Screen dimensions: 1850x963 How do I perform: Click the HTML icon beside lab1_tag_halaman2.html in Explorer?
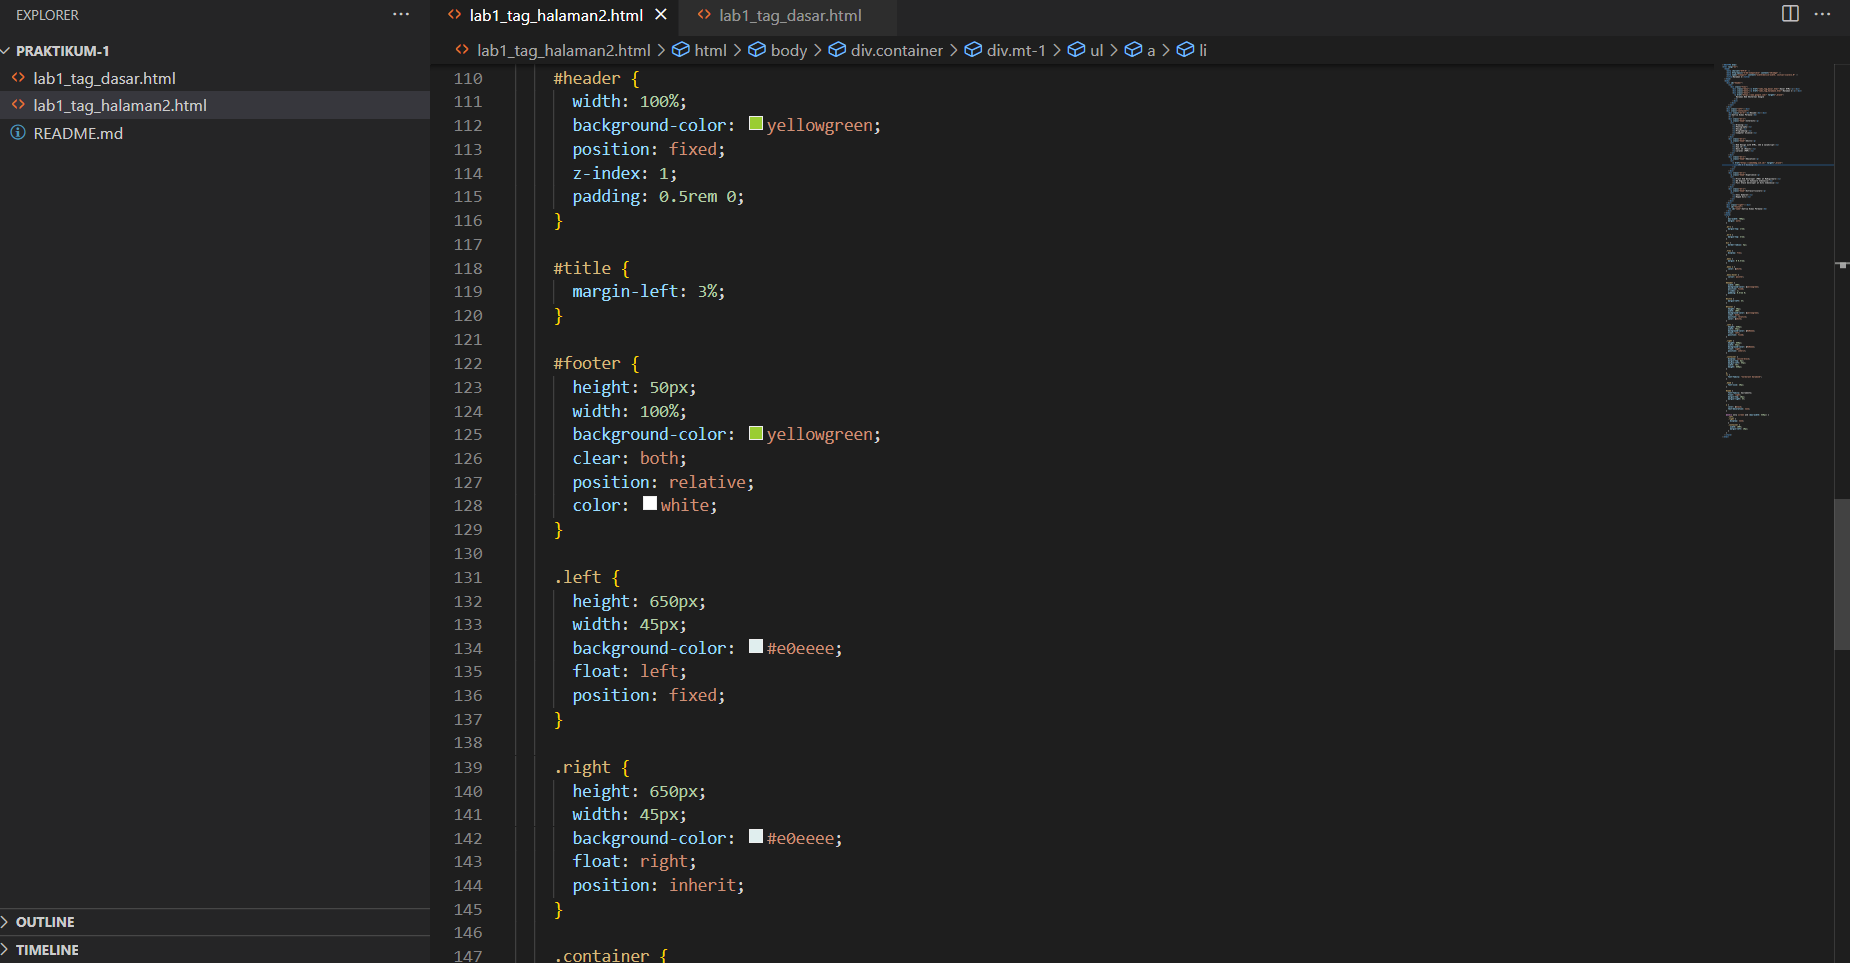click(x=17, y=104)
